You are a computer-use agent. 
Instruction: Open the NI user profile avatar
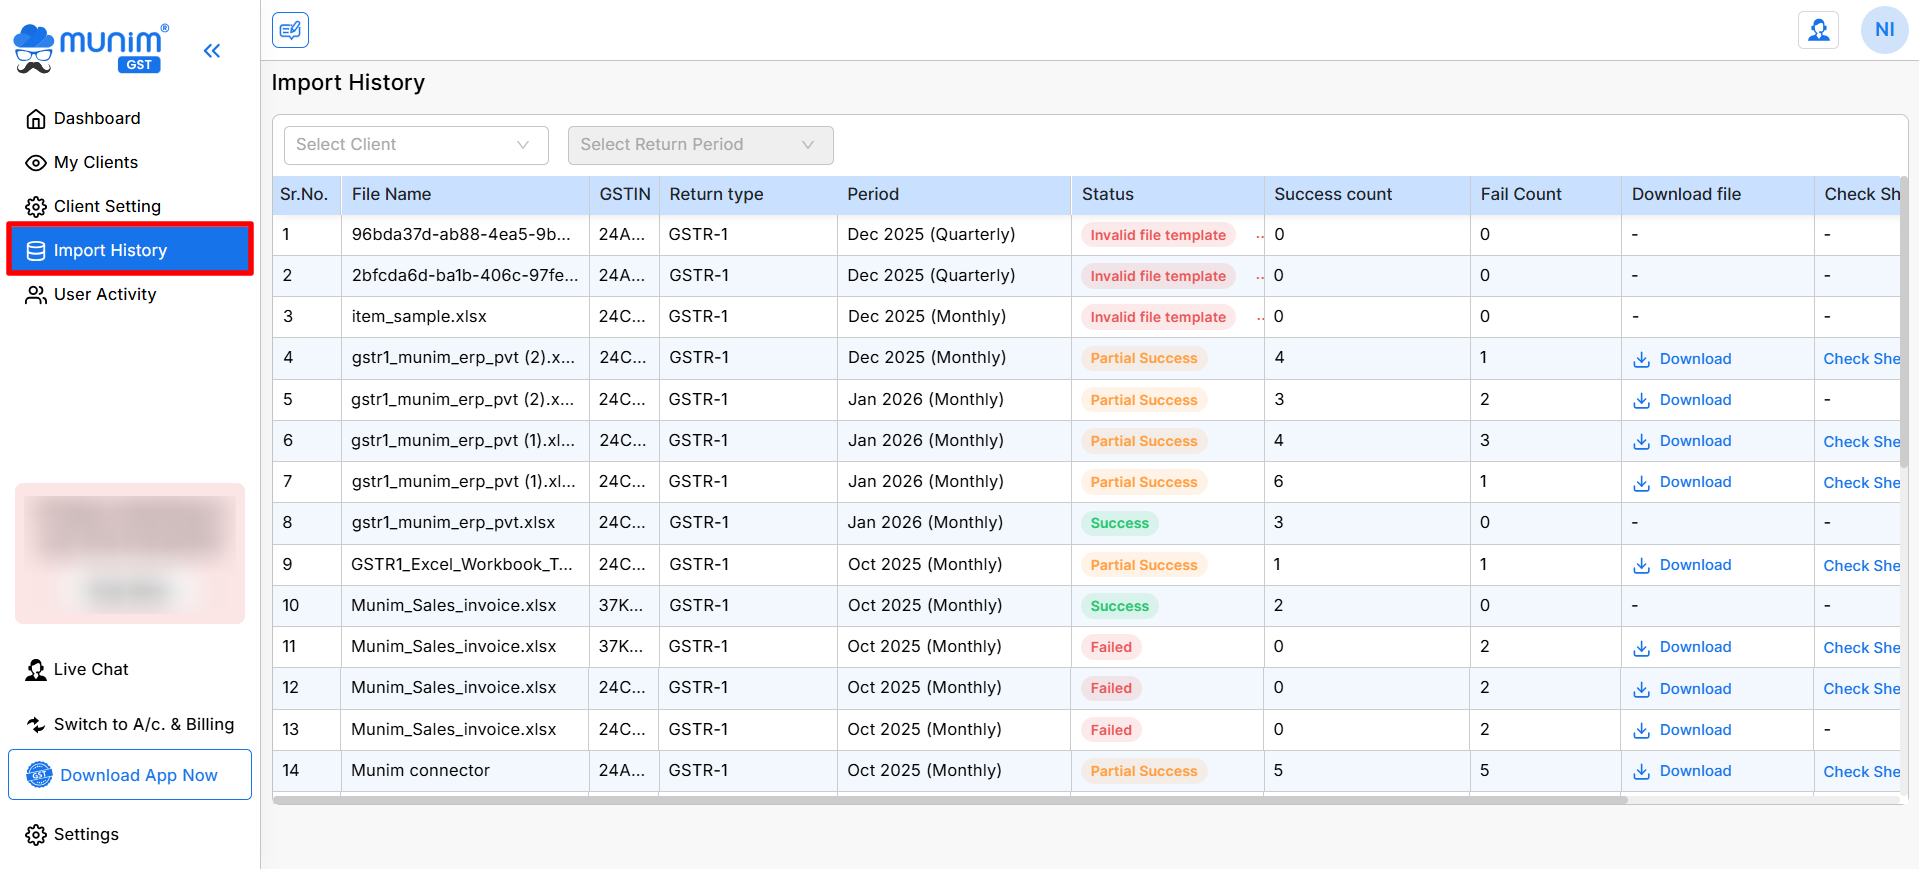[1884, 30]
